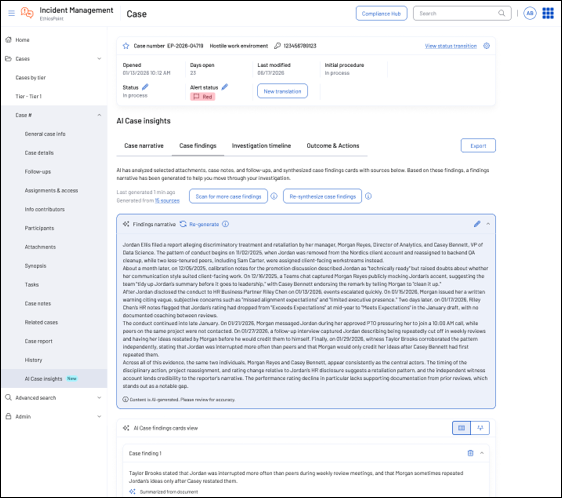Click the info icon beside Scan button
The width and height of the screenshot is (562, 498).
274,196
